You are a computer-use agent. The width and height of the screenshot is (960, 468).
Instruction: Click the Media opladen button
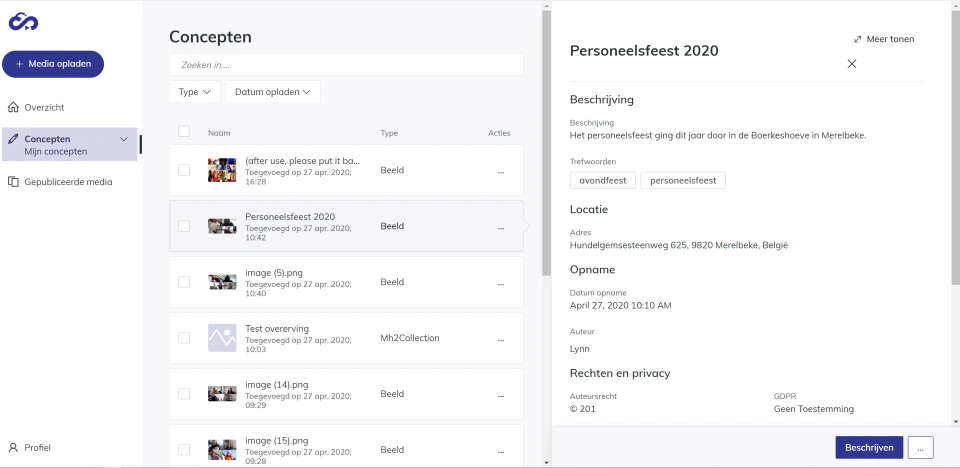pos(53,64)
